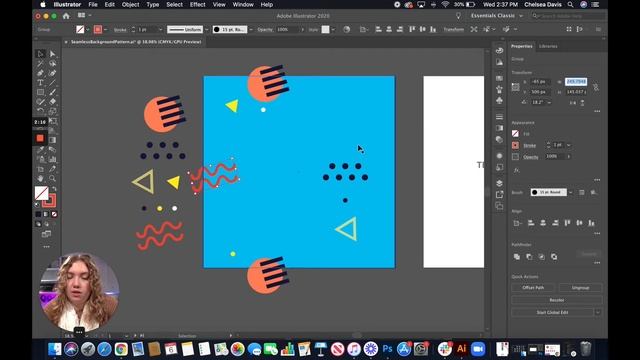Screen dimensions: 640x360
Task: Select the Paintbrush tool
Action: [53, 92]
